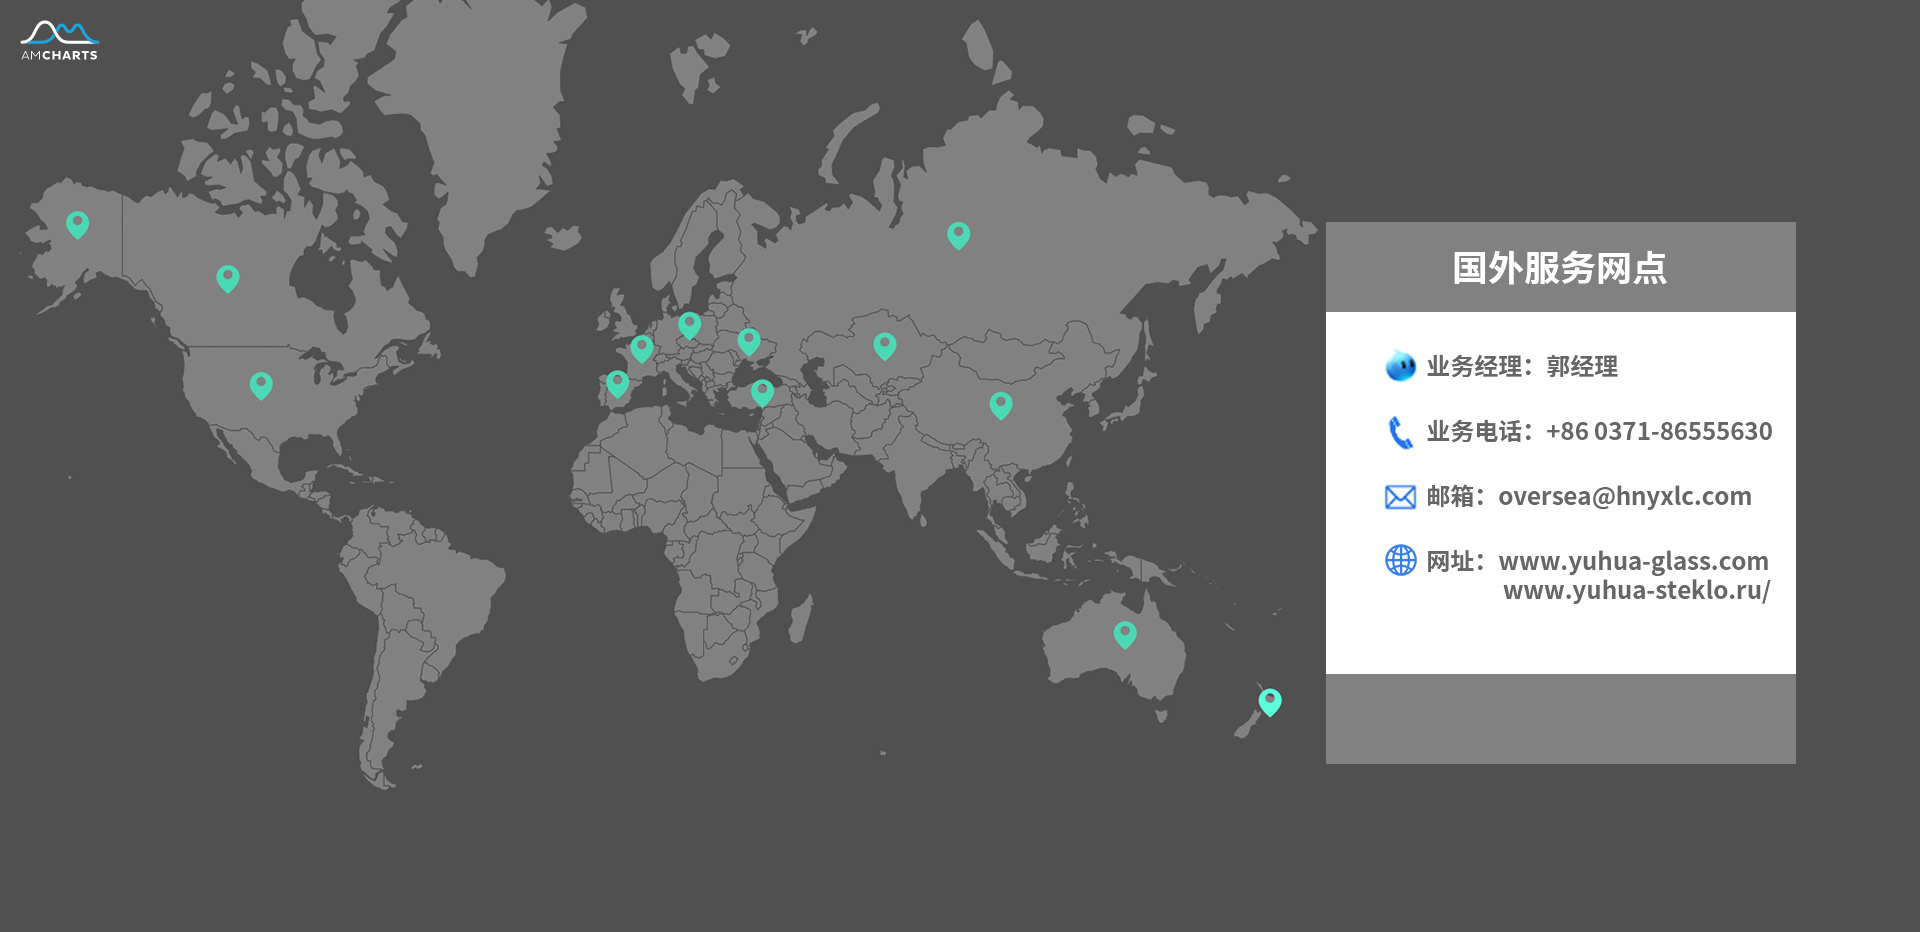This screenshot has height=932, width=1920.
Task: Click the 国外服务网点 panel header
Action: click(x=1560, y=267)
